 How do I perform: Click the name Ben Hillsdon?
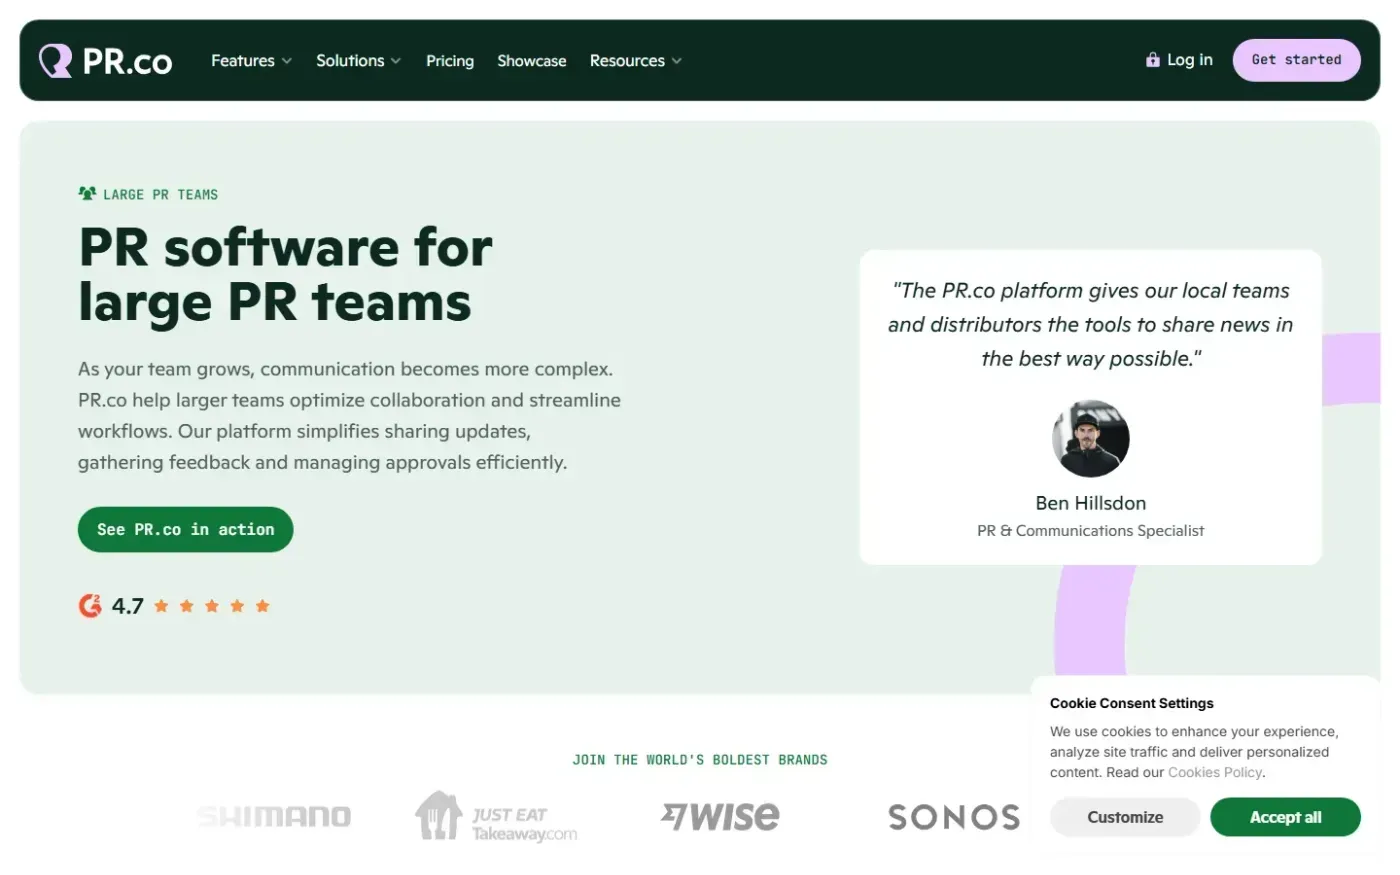click(1091, 503)
